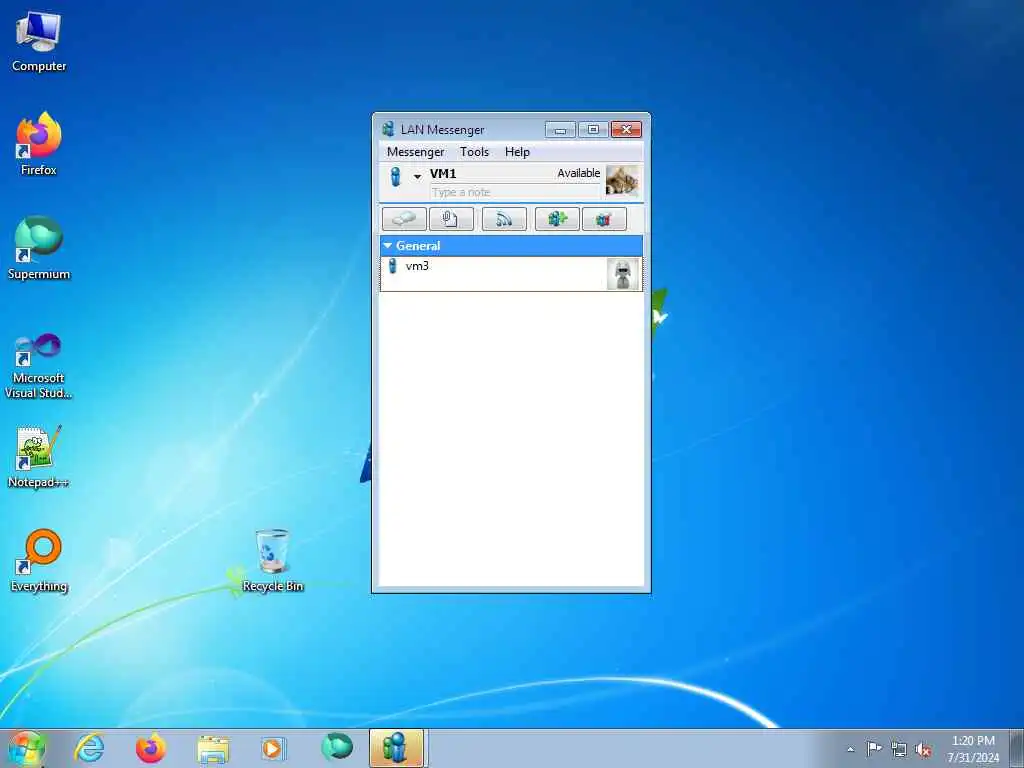Select the Everything desktop shortcut
Screen dimensions: 1024x768
pyautogui.click(x=39, y=560)
